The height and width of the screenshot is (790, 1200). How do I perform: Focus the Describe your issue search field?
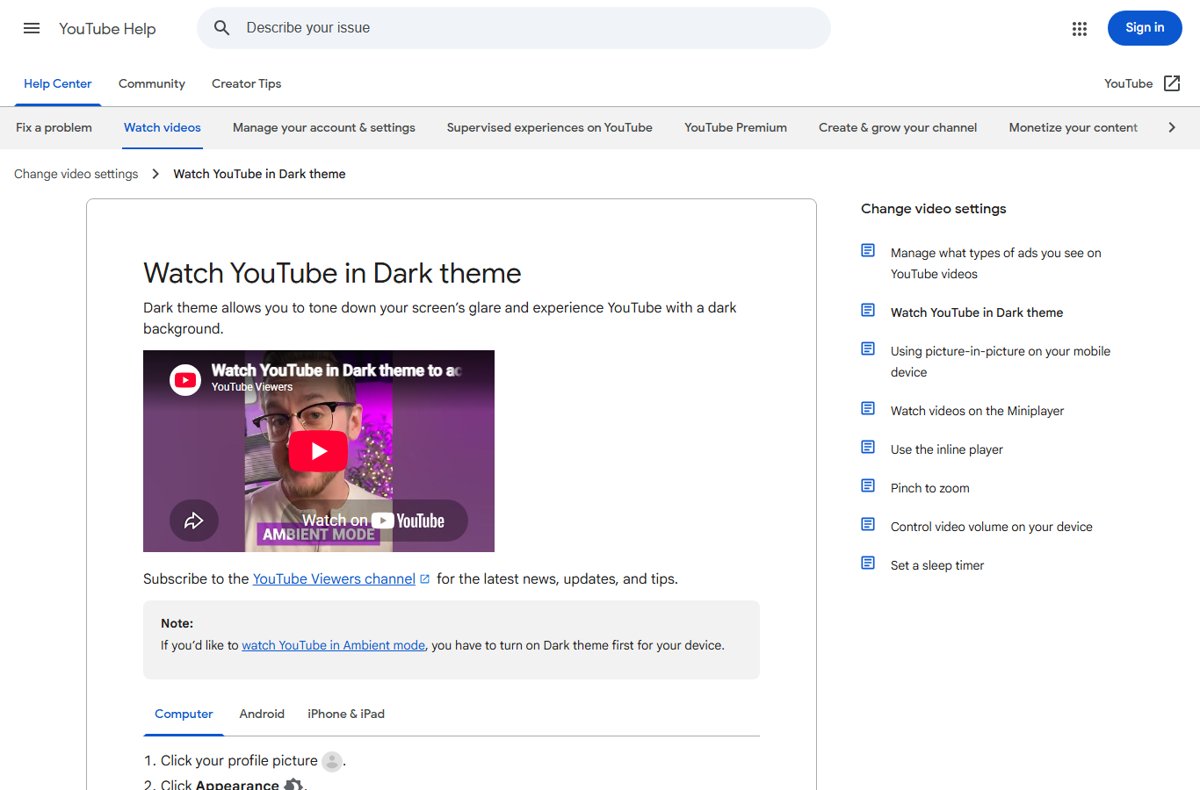click(x=514, y=28)
